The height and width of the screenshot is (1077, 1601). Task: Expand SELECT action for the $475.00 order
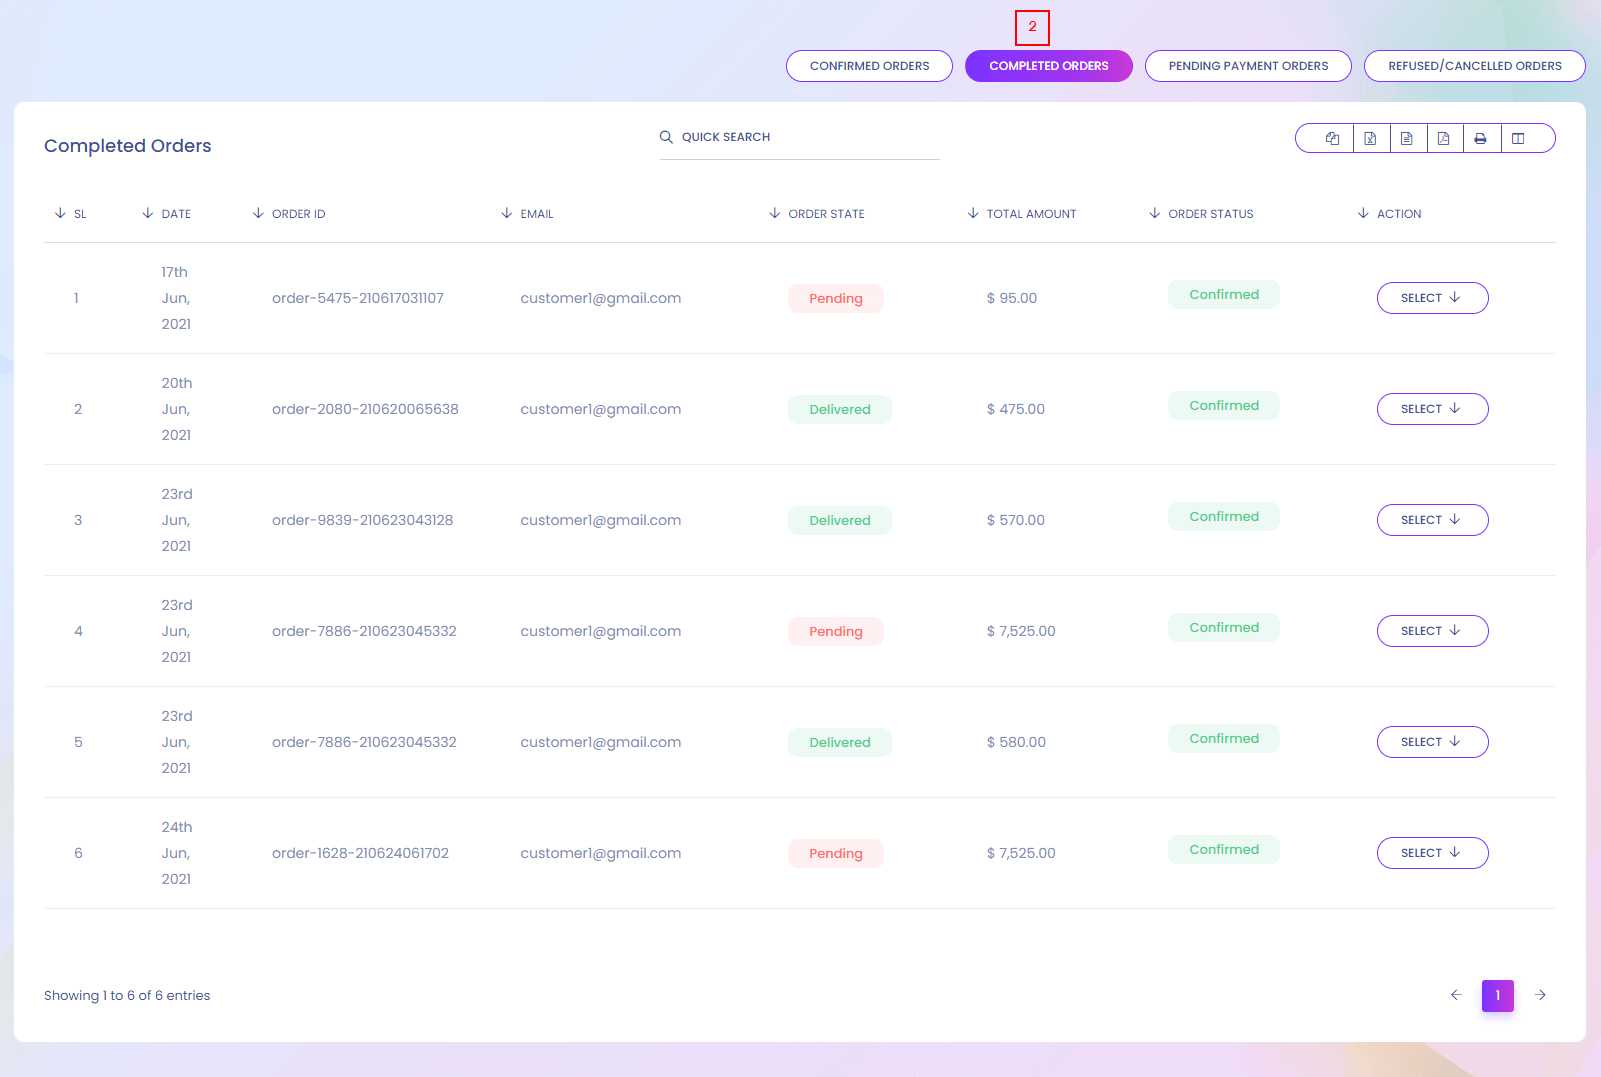click(x=1432, y=409)
